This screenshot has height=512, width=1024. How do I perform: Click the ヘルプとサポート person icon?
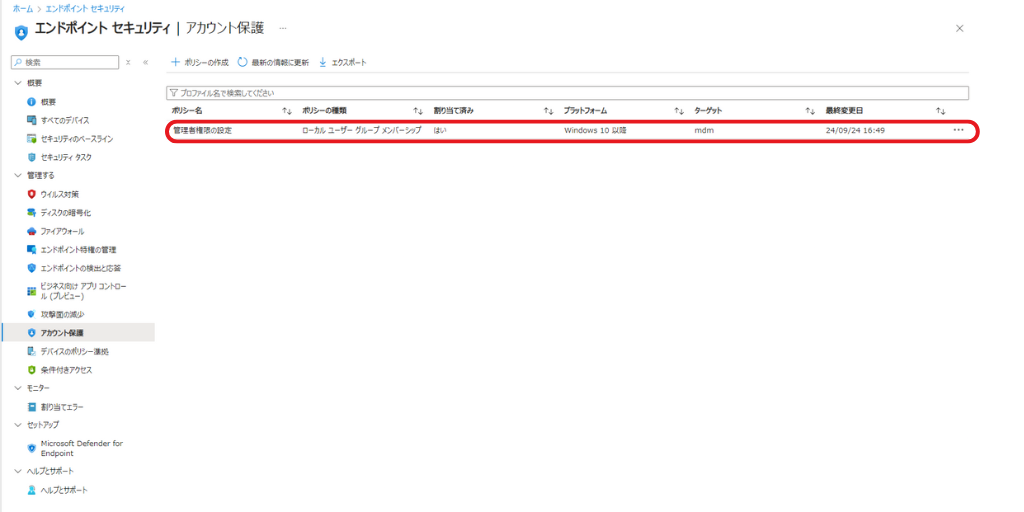click(x=31, y=490)
